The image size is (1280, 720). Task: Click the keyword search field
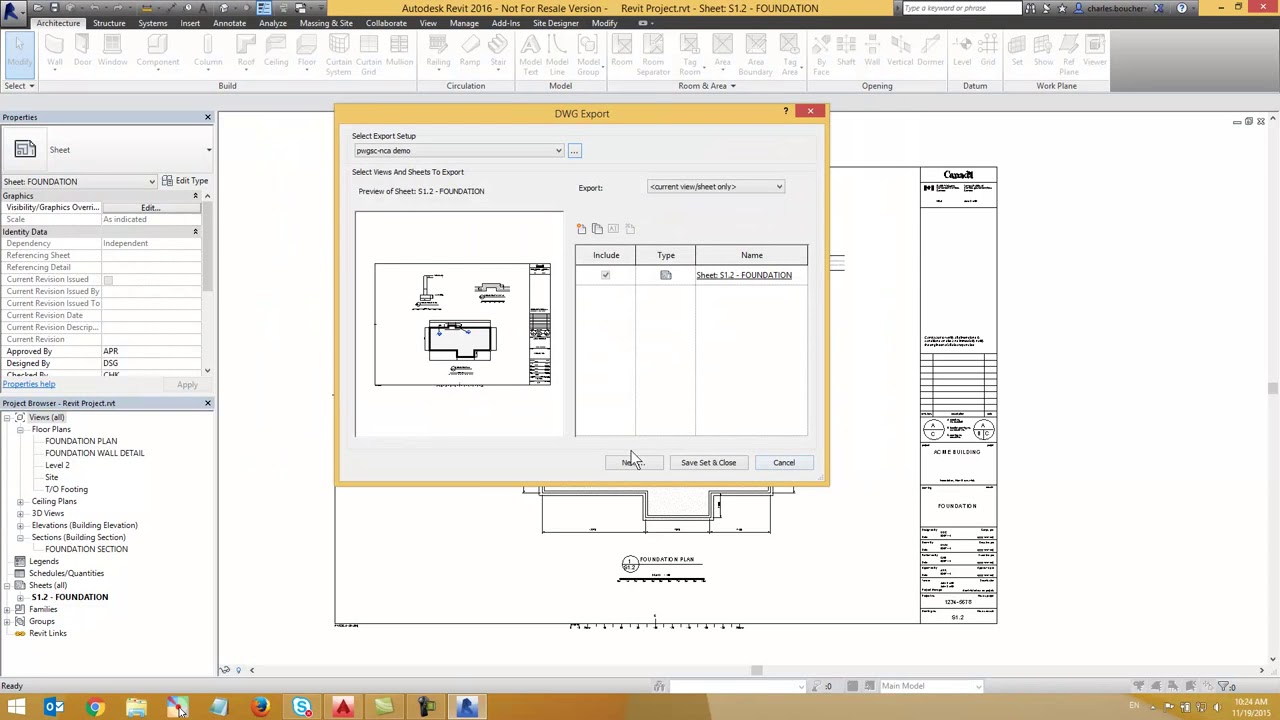(x=961, y=8)
